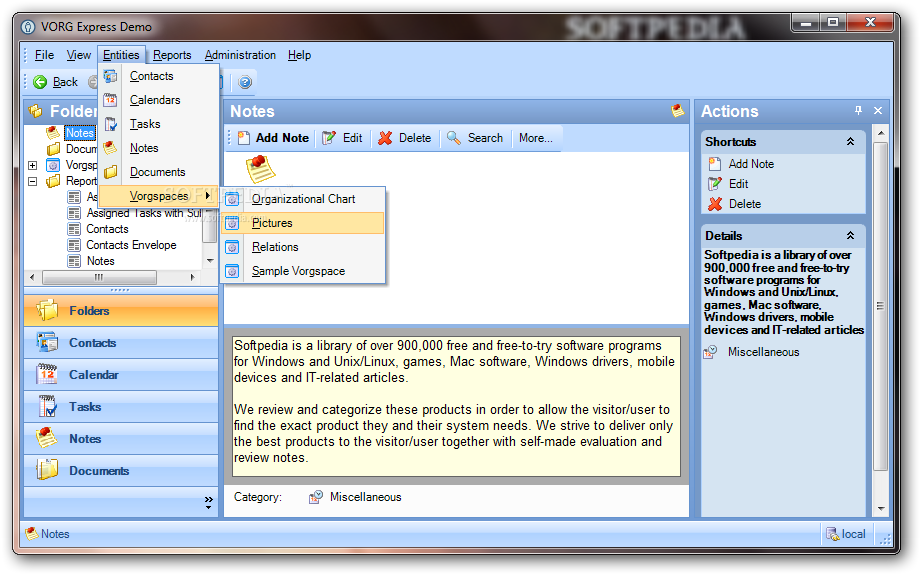921x575 pixels.
Task: Click the Documents menu entry folder icon
Action: [x=110, y=172]
